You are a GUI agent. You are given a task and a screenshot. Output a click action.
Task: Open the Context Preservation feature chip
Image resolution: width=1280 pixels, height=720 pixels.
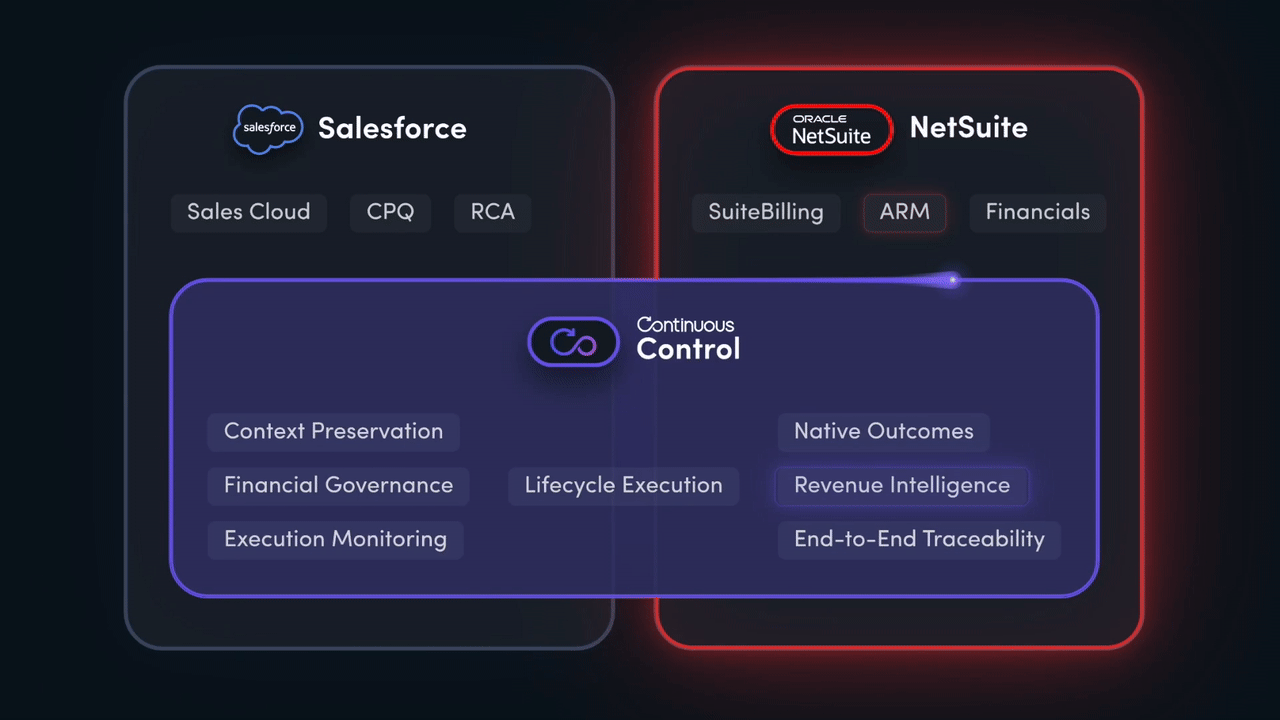[x=333, y=432]
